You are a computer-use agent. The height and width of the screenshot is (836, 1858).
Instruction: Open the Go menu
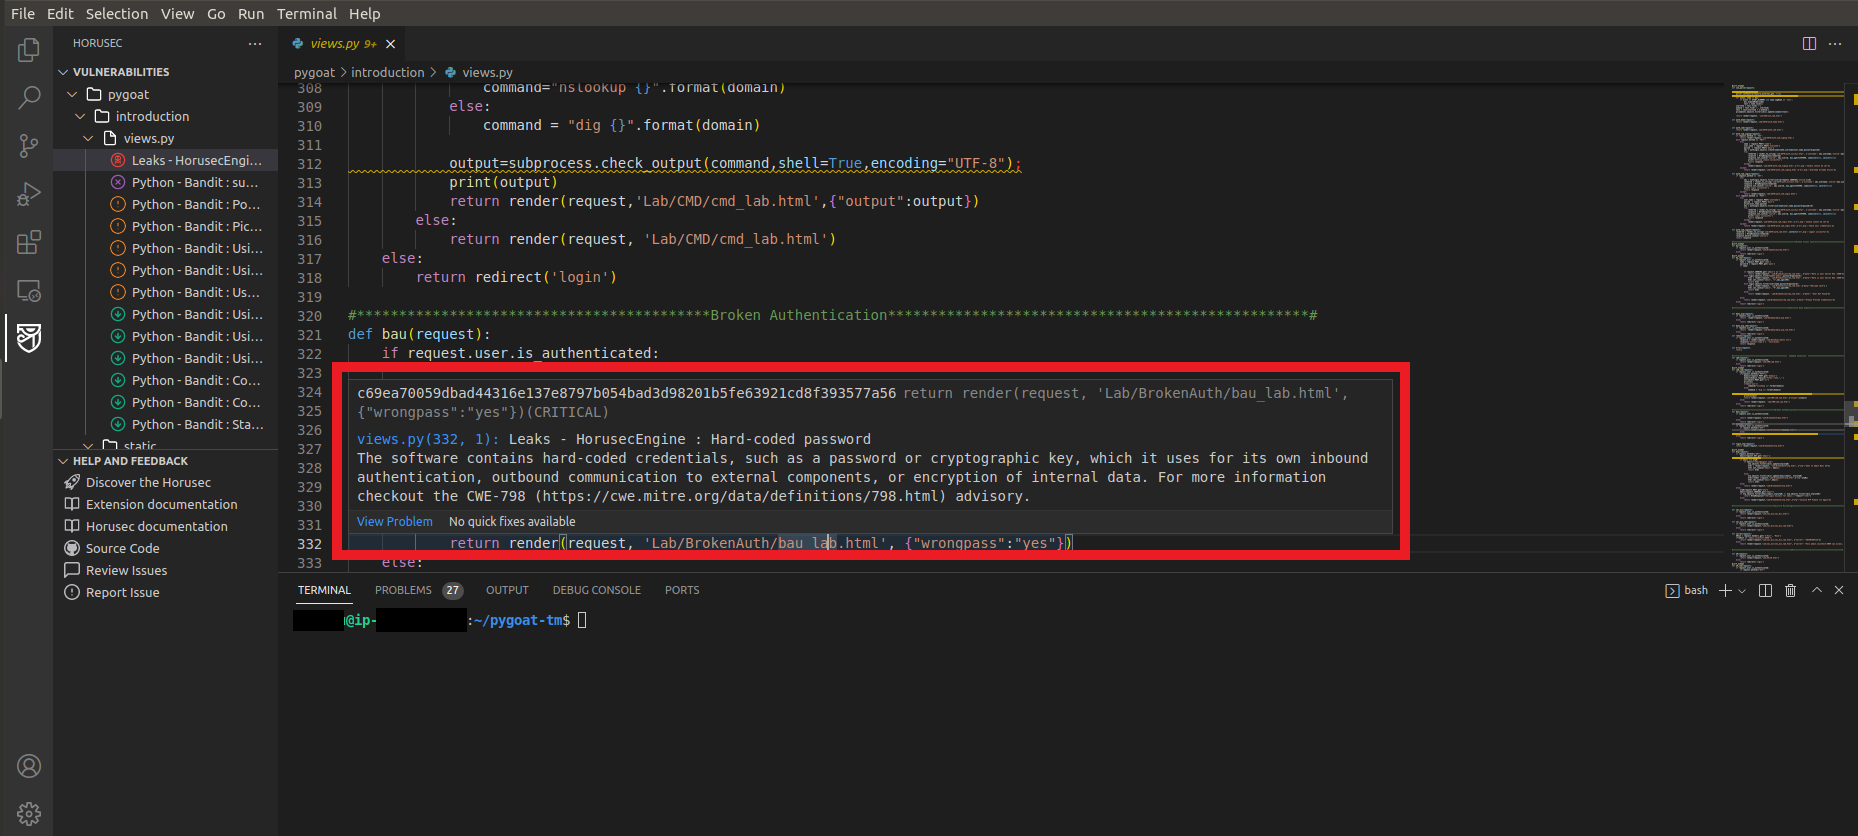coord(216,13)
